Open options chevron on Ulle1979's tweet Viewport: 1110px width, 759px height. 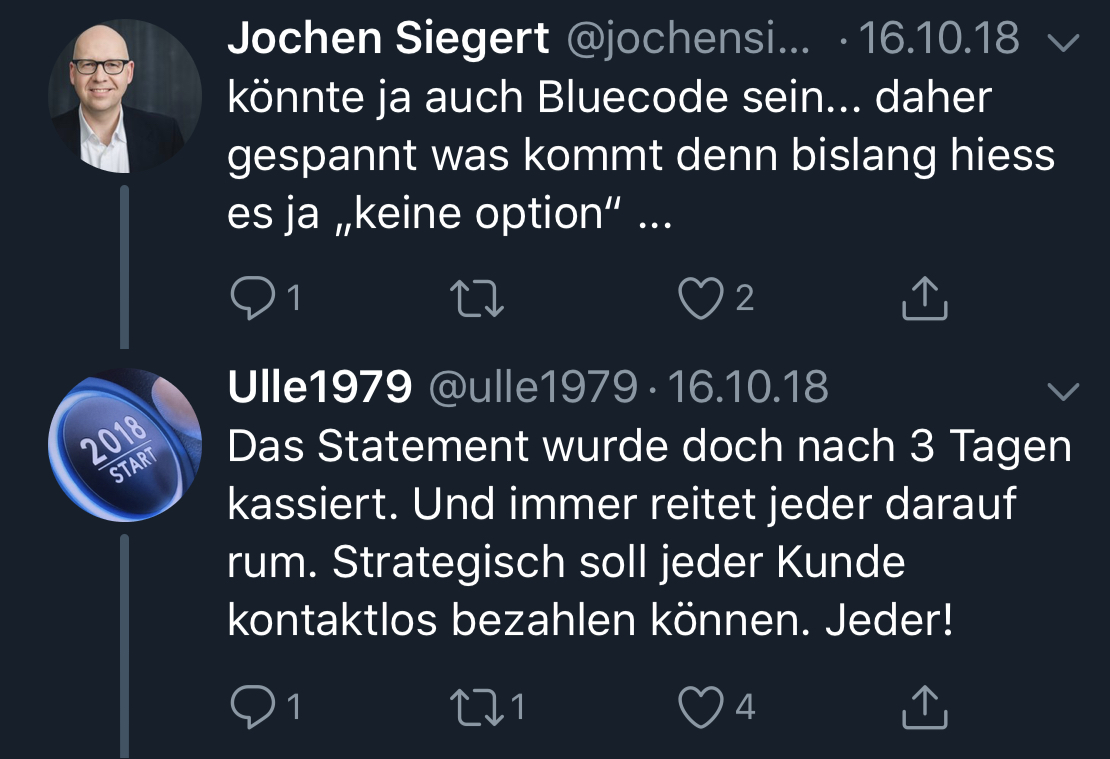click(1063, 391)
